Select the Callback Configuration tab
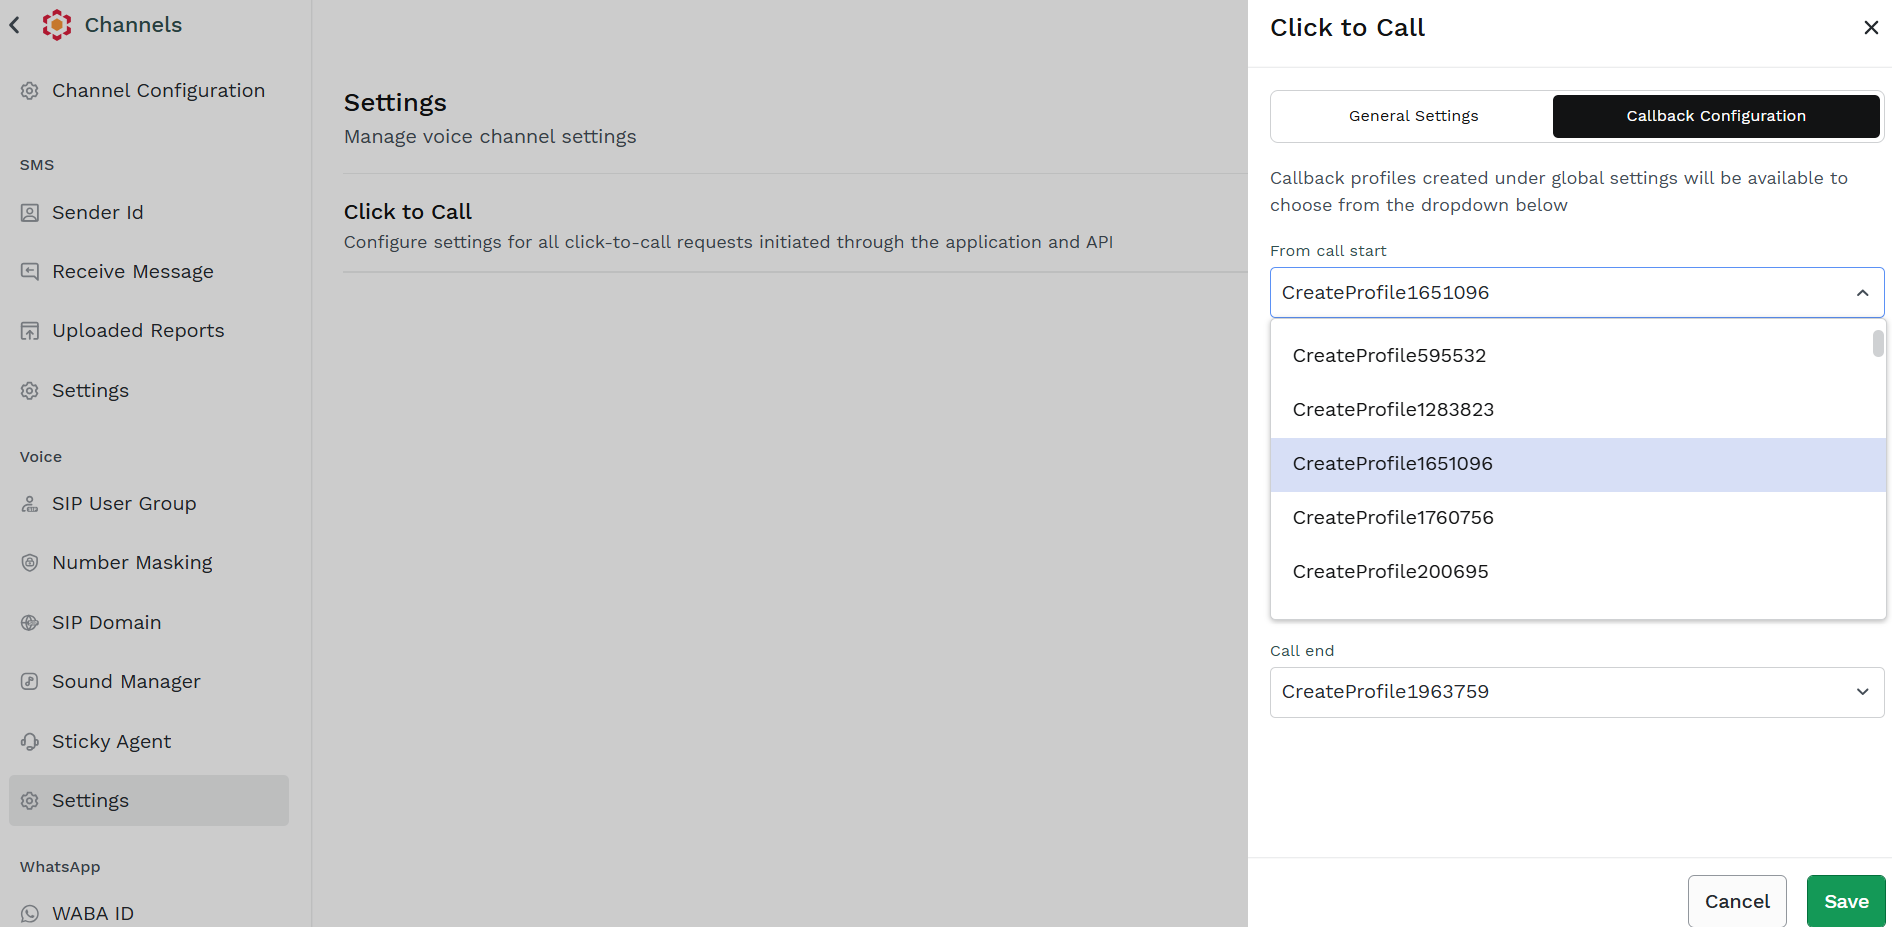The height and width of the screenshot is (927, 1892). coord(1716,116)
